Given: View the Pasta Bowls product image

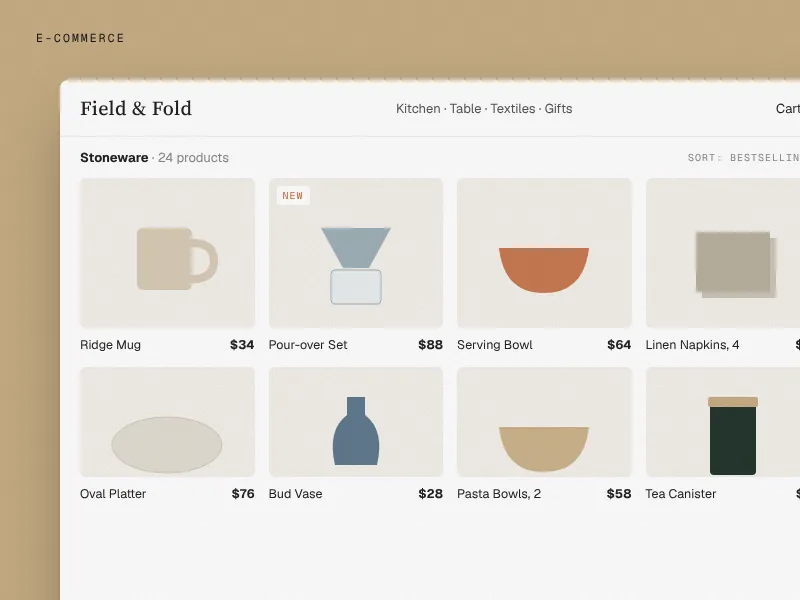Looking at the screenshot, I should tap(544, 422).
